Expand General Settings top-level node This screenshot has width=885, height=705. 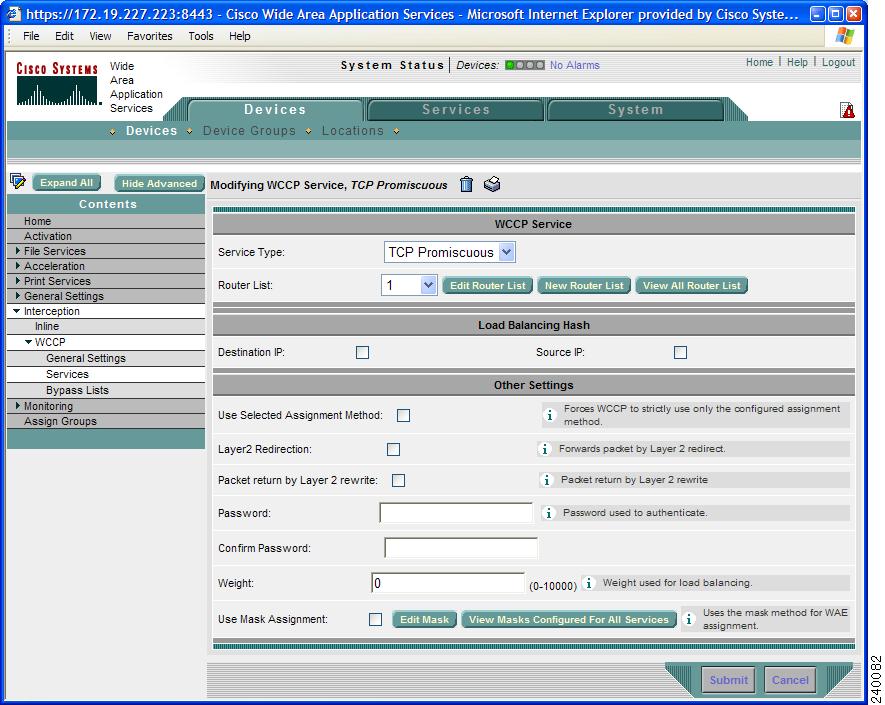[x=18, y=296]
